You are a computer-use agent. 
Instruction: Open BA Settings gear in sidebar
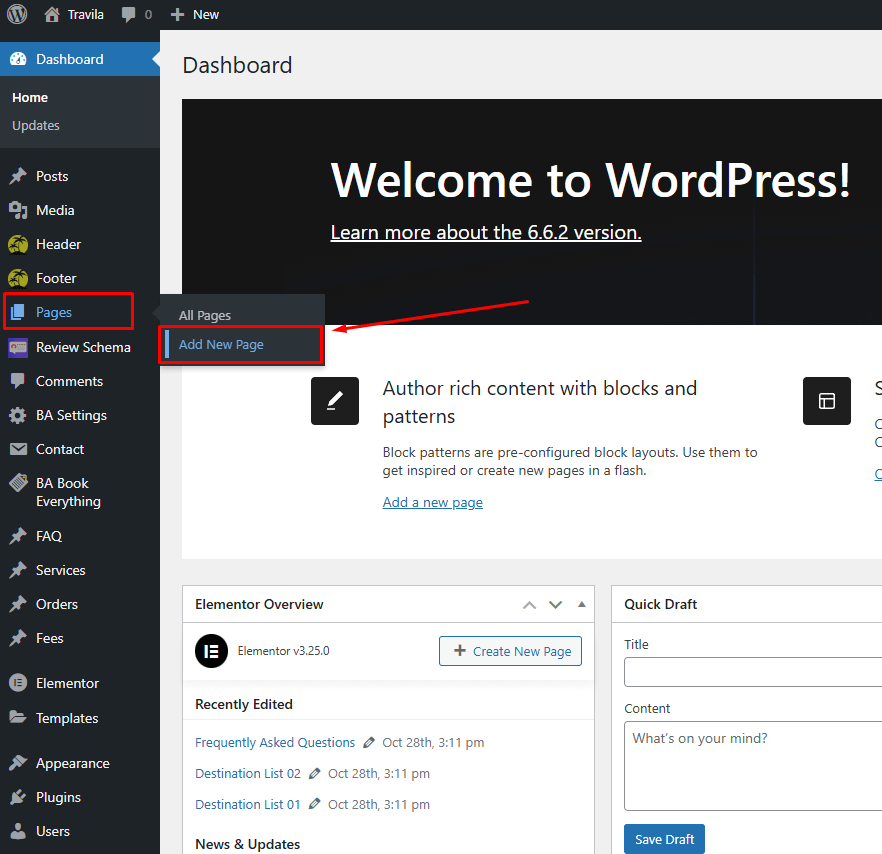(x=18, y=415)
